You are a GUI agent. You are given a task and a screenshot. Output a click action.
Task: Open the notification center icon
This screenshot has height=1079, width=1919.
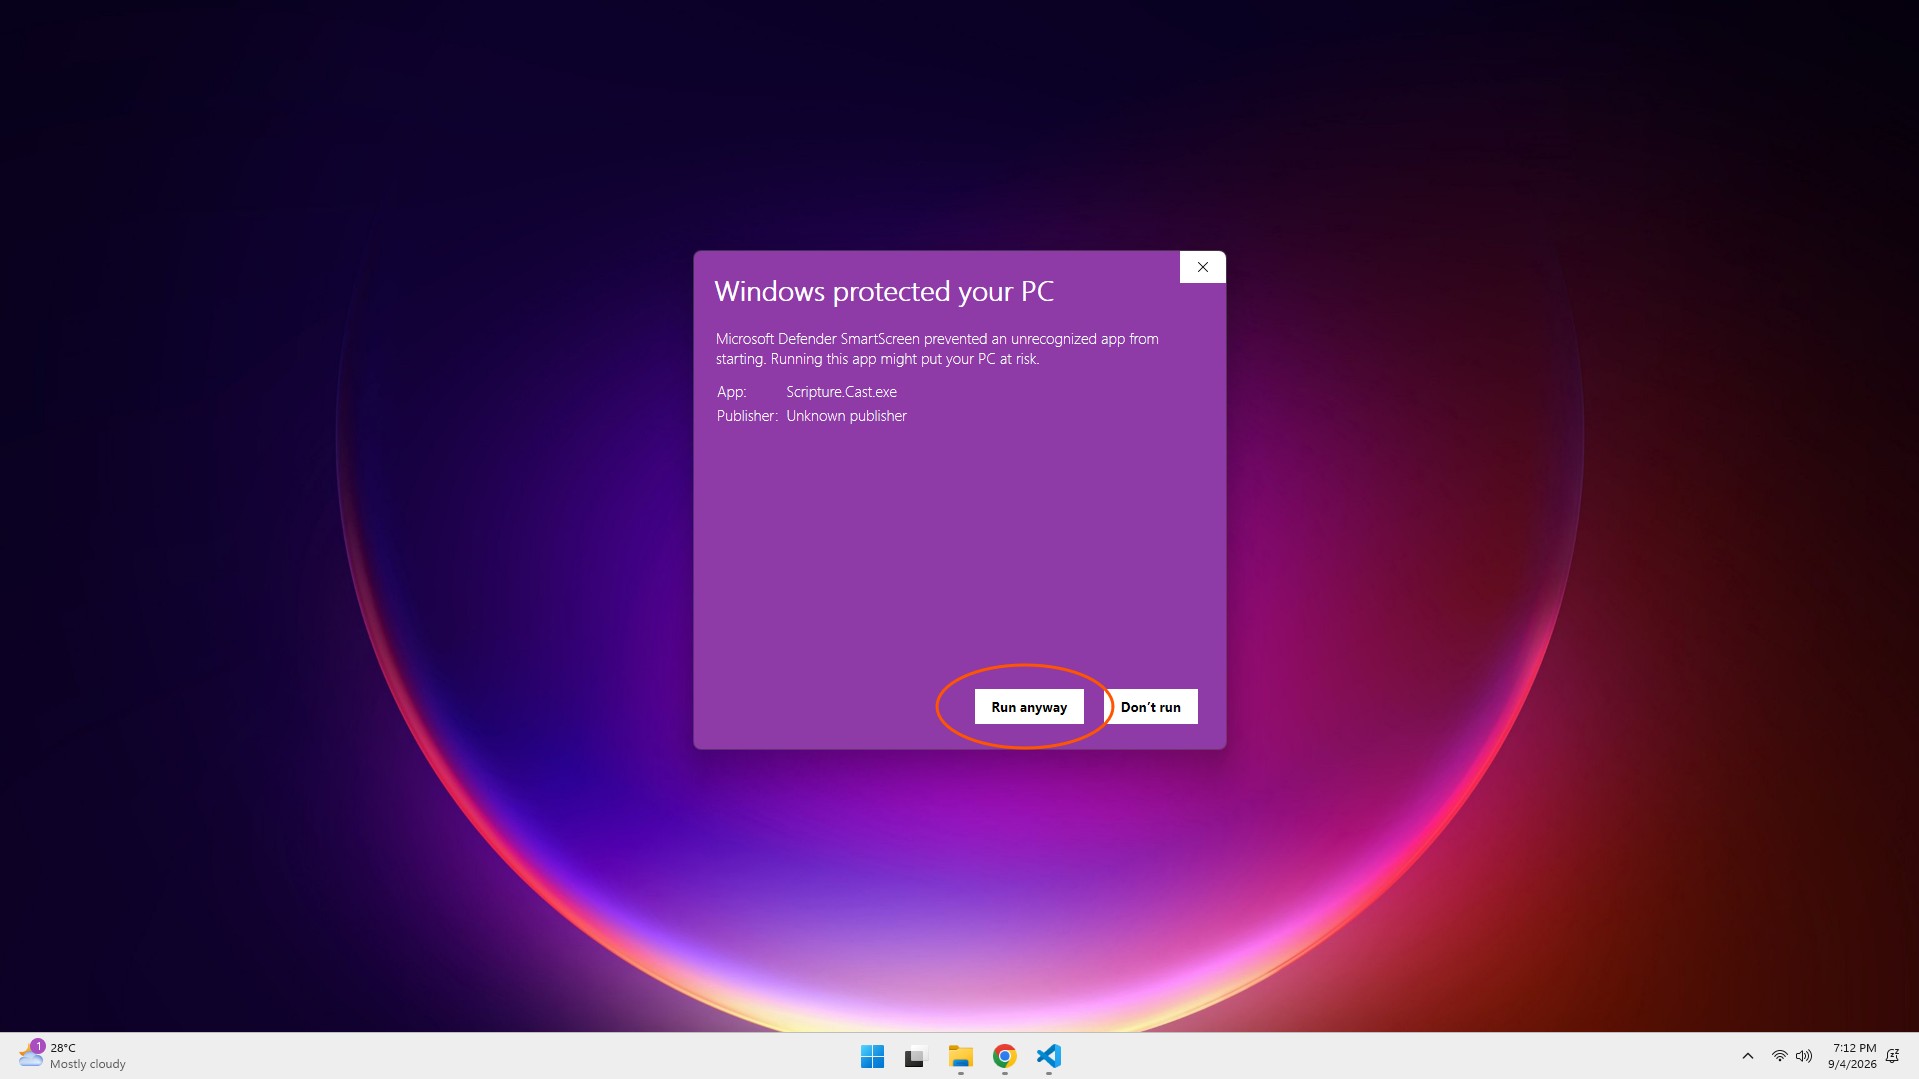[1893, 1056]
